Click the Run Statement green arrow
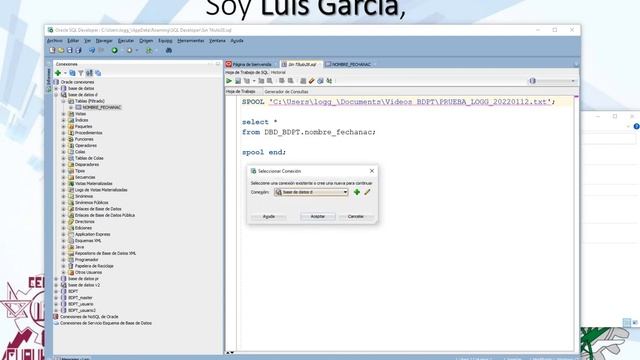Image resolution: width=640 pixels, height=360 pixels. point(229,81)
